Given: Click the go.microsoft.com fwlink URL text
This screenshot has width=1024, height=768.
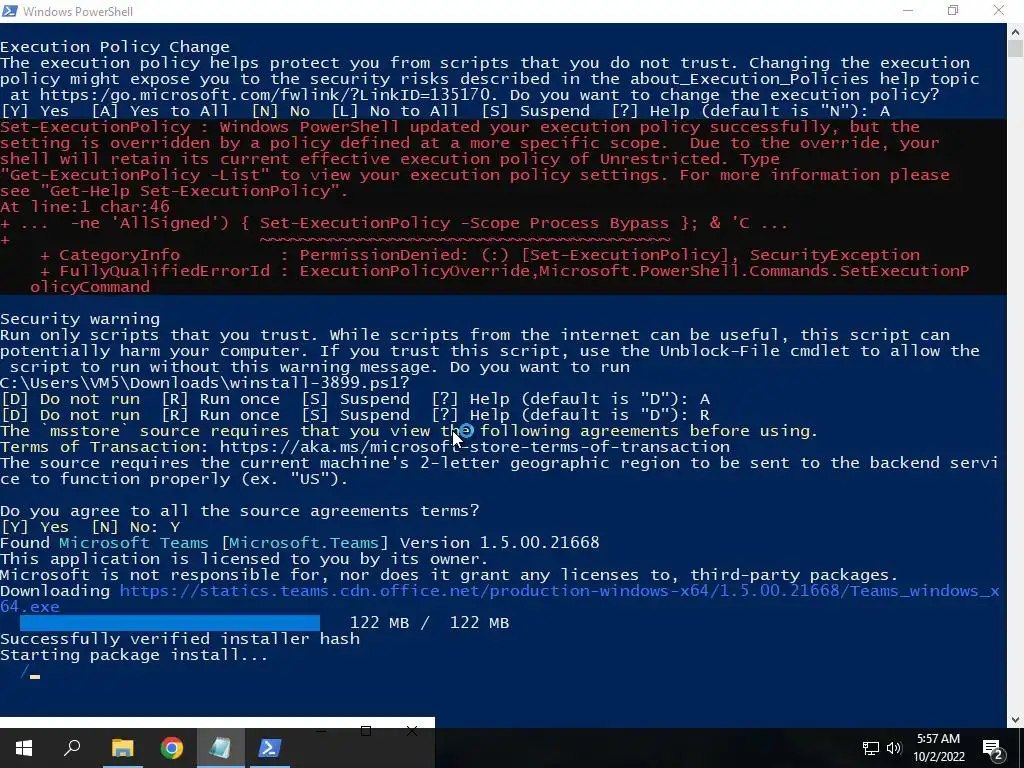Looking at the screenshot, I should (x=263, y=95).
